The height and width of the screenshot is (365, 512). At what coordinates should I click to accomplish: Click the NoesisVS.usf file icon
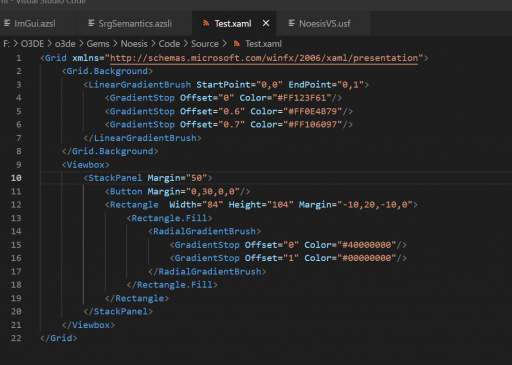tap(292, 23)
